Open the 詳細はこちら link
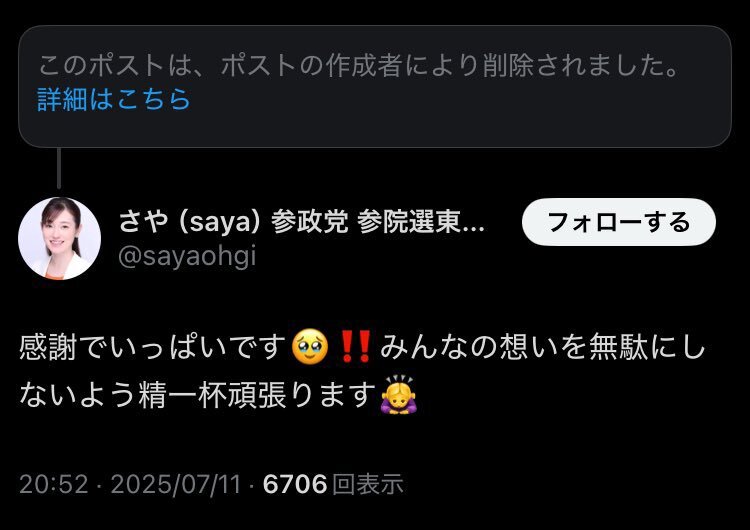The width and height of the screenshot is (750, 530). (x=114, y=99)
